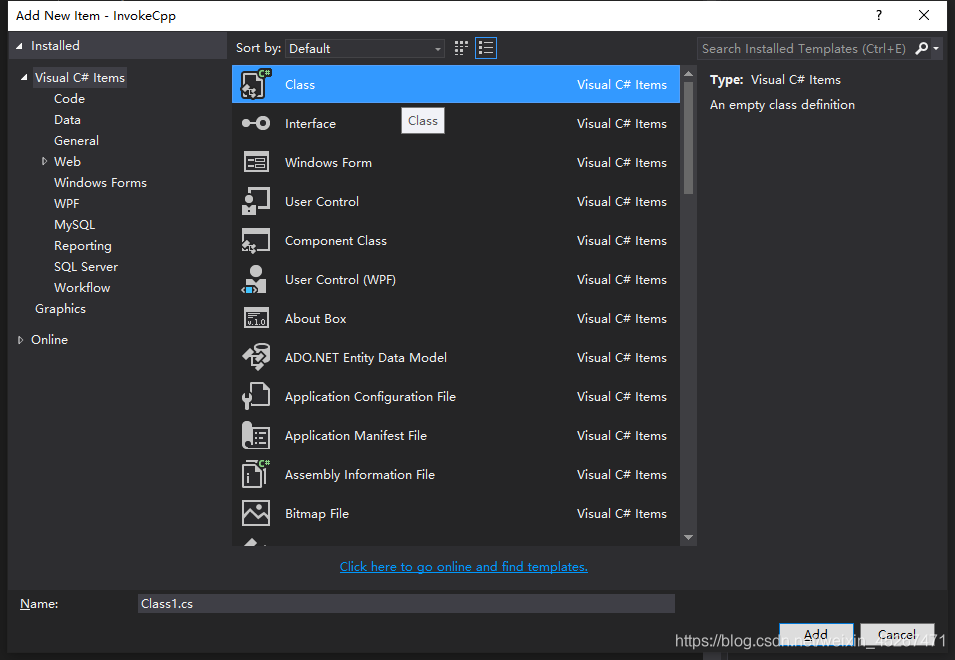955x660 pixels.
Task: Select the Windows Form row text
Action: [328, 163]
